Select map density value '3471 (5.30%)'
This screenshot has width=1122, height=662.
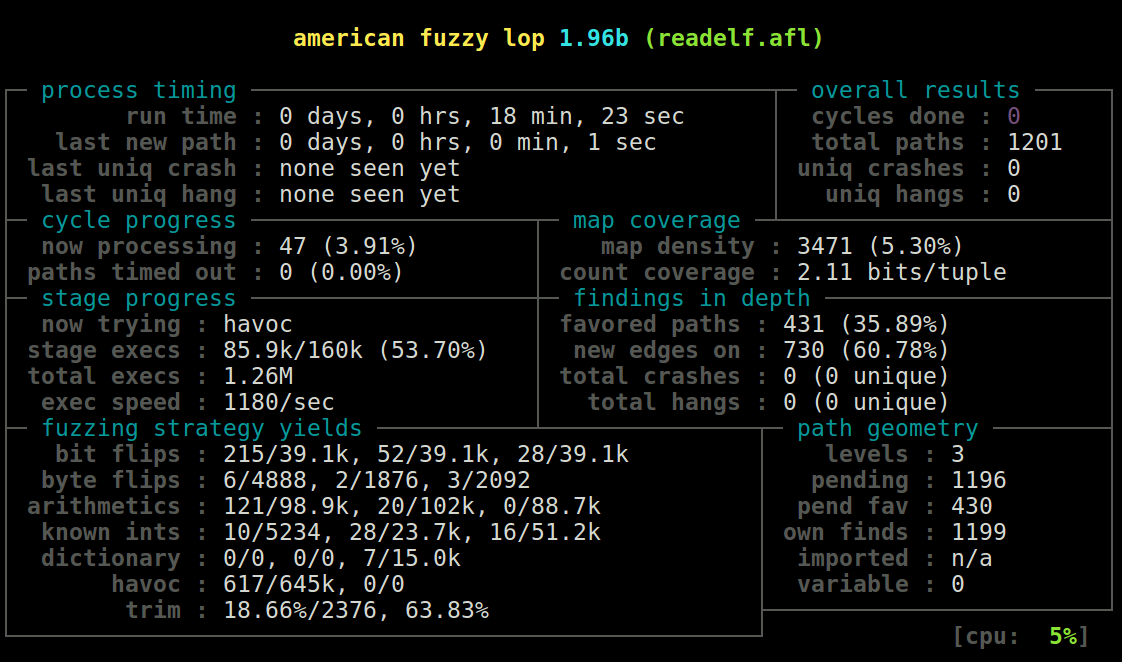coord(880,247)
